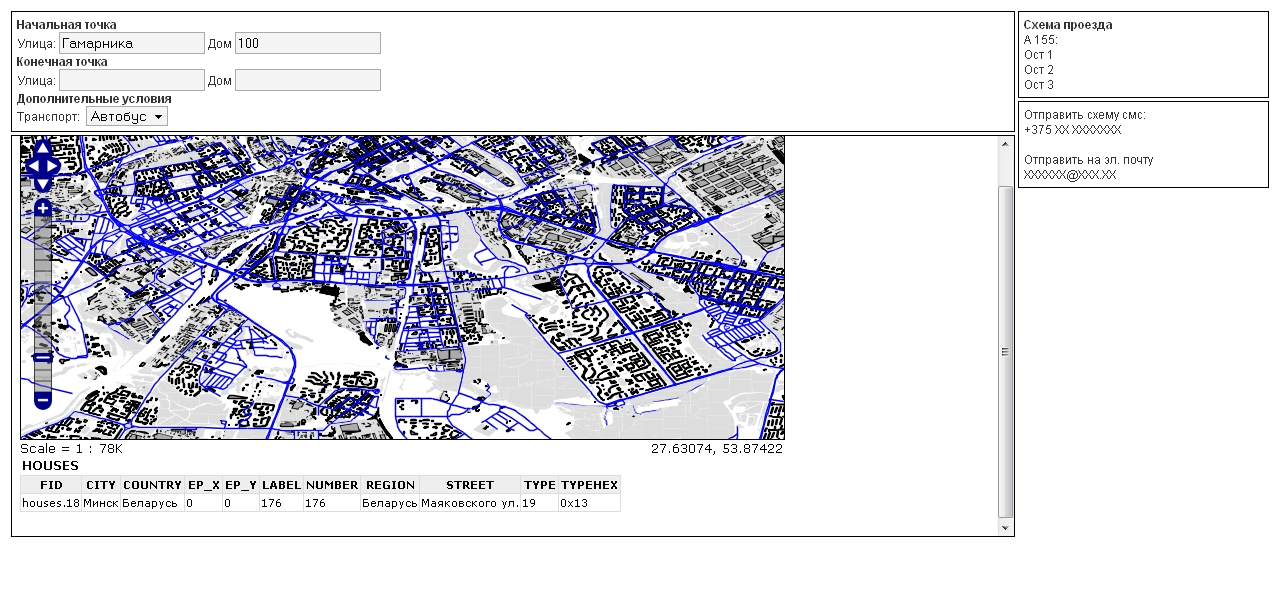Image resolution: width=1280 pixels, height=612 pixels.
Task: Focus the Дом field with value 100
Action: click(x=307, y=43)
